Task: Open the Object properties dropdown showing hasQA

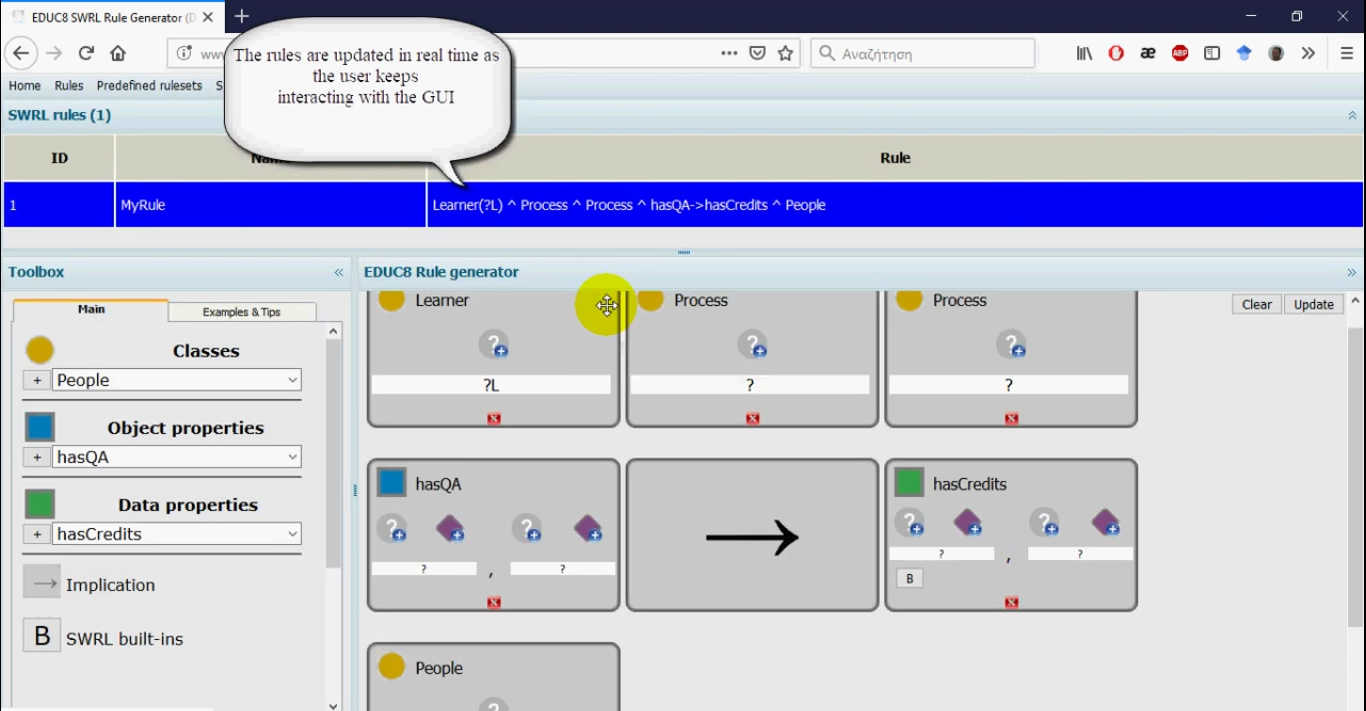Action: click(177, 457)
